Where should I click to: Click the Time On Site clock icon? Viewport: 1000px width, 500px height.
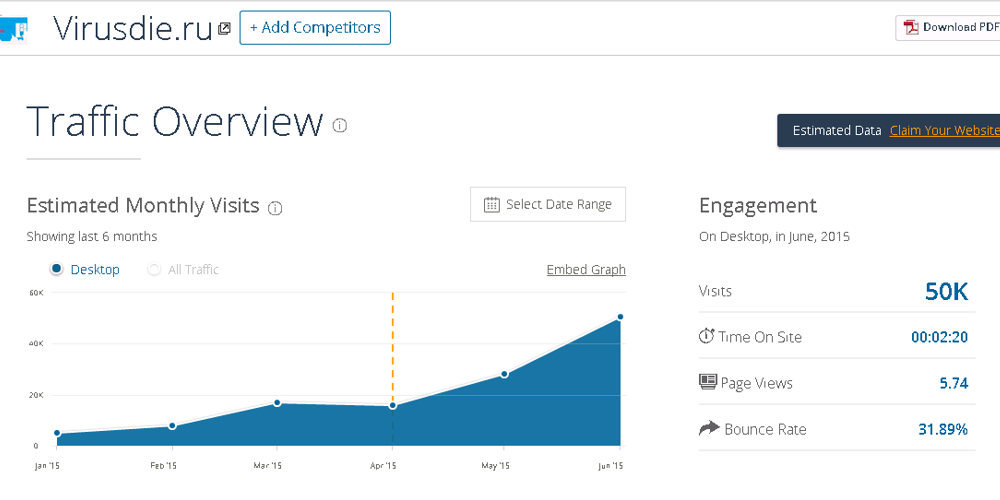[706, 336]
